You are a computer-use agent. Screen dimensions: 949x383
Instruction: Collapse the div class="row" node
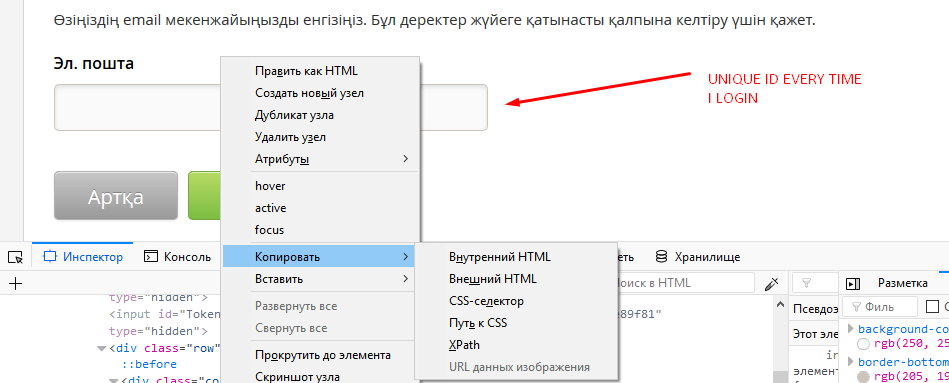(101, 348)
